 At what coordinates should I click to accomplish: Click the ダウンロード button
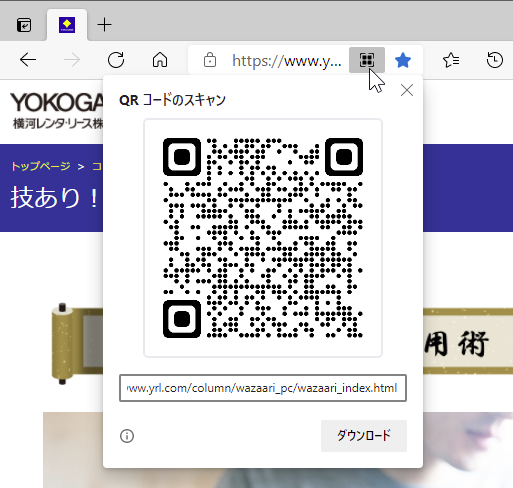pyautogui.click(x=364, y=436)
